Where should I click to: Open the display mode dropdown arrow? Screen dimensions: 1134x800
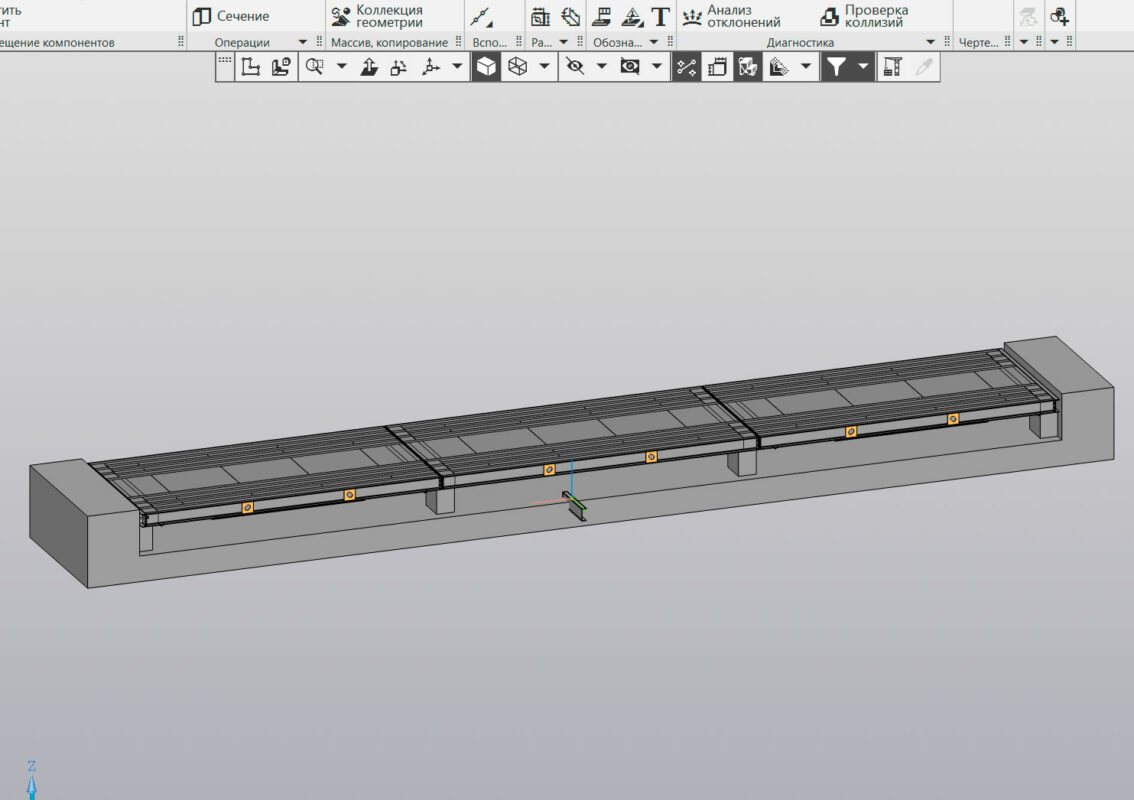coord(544,67)
